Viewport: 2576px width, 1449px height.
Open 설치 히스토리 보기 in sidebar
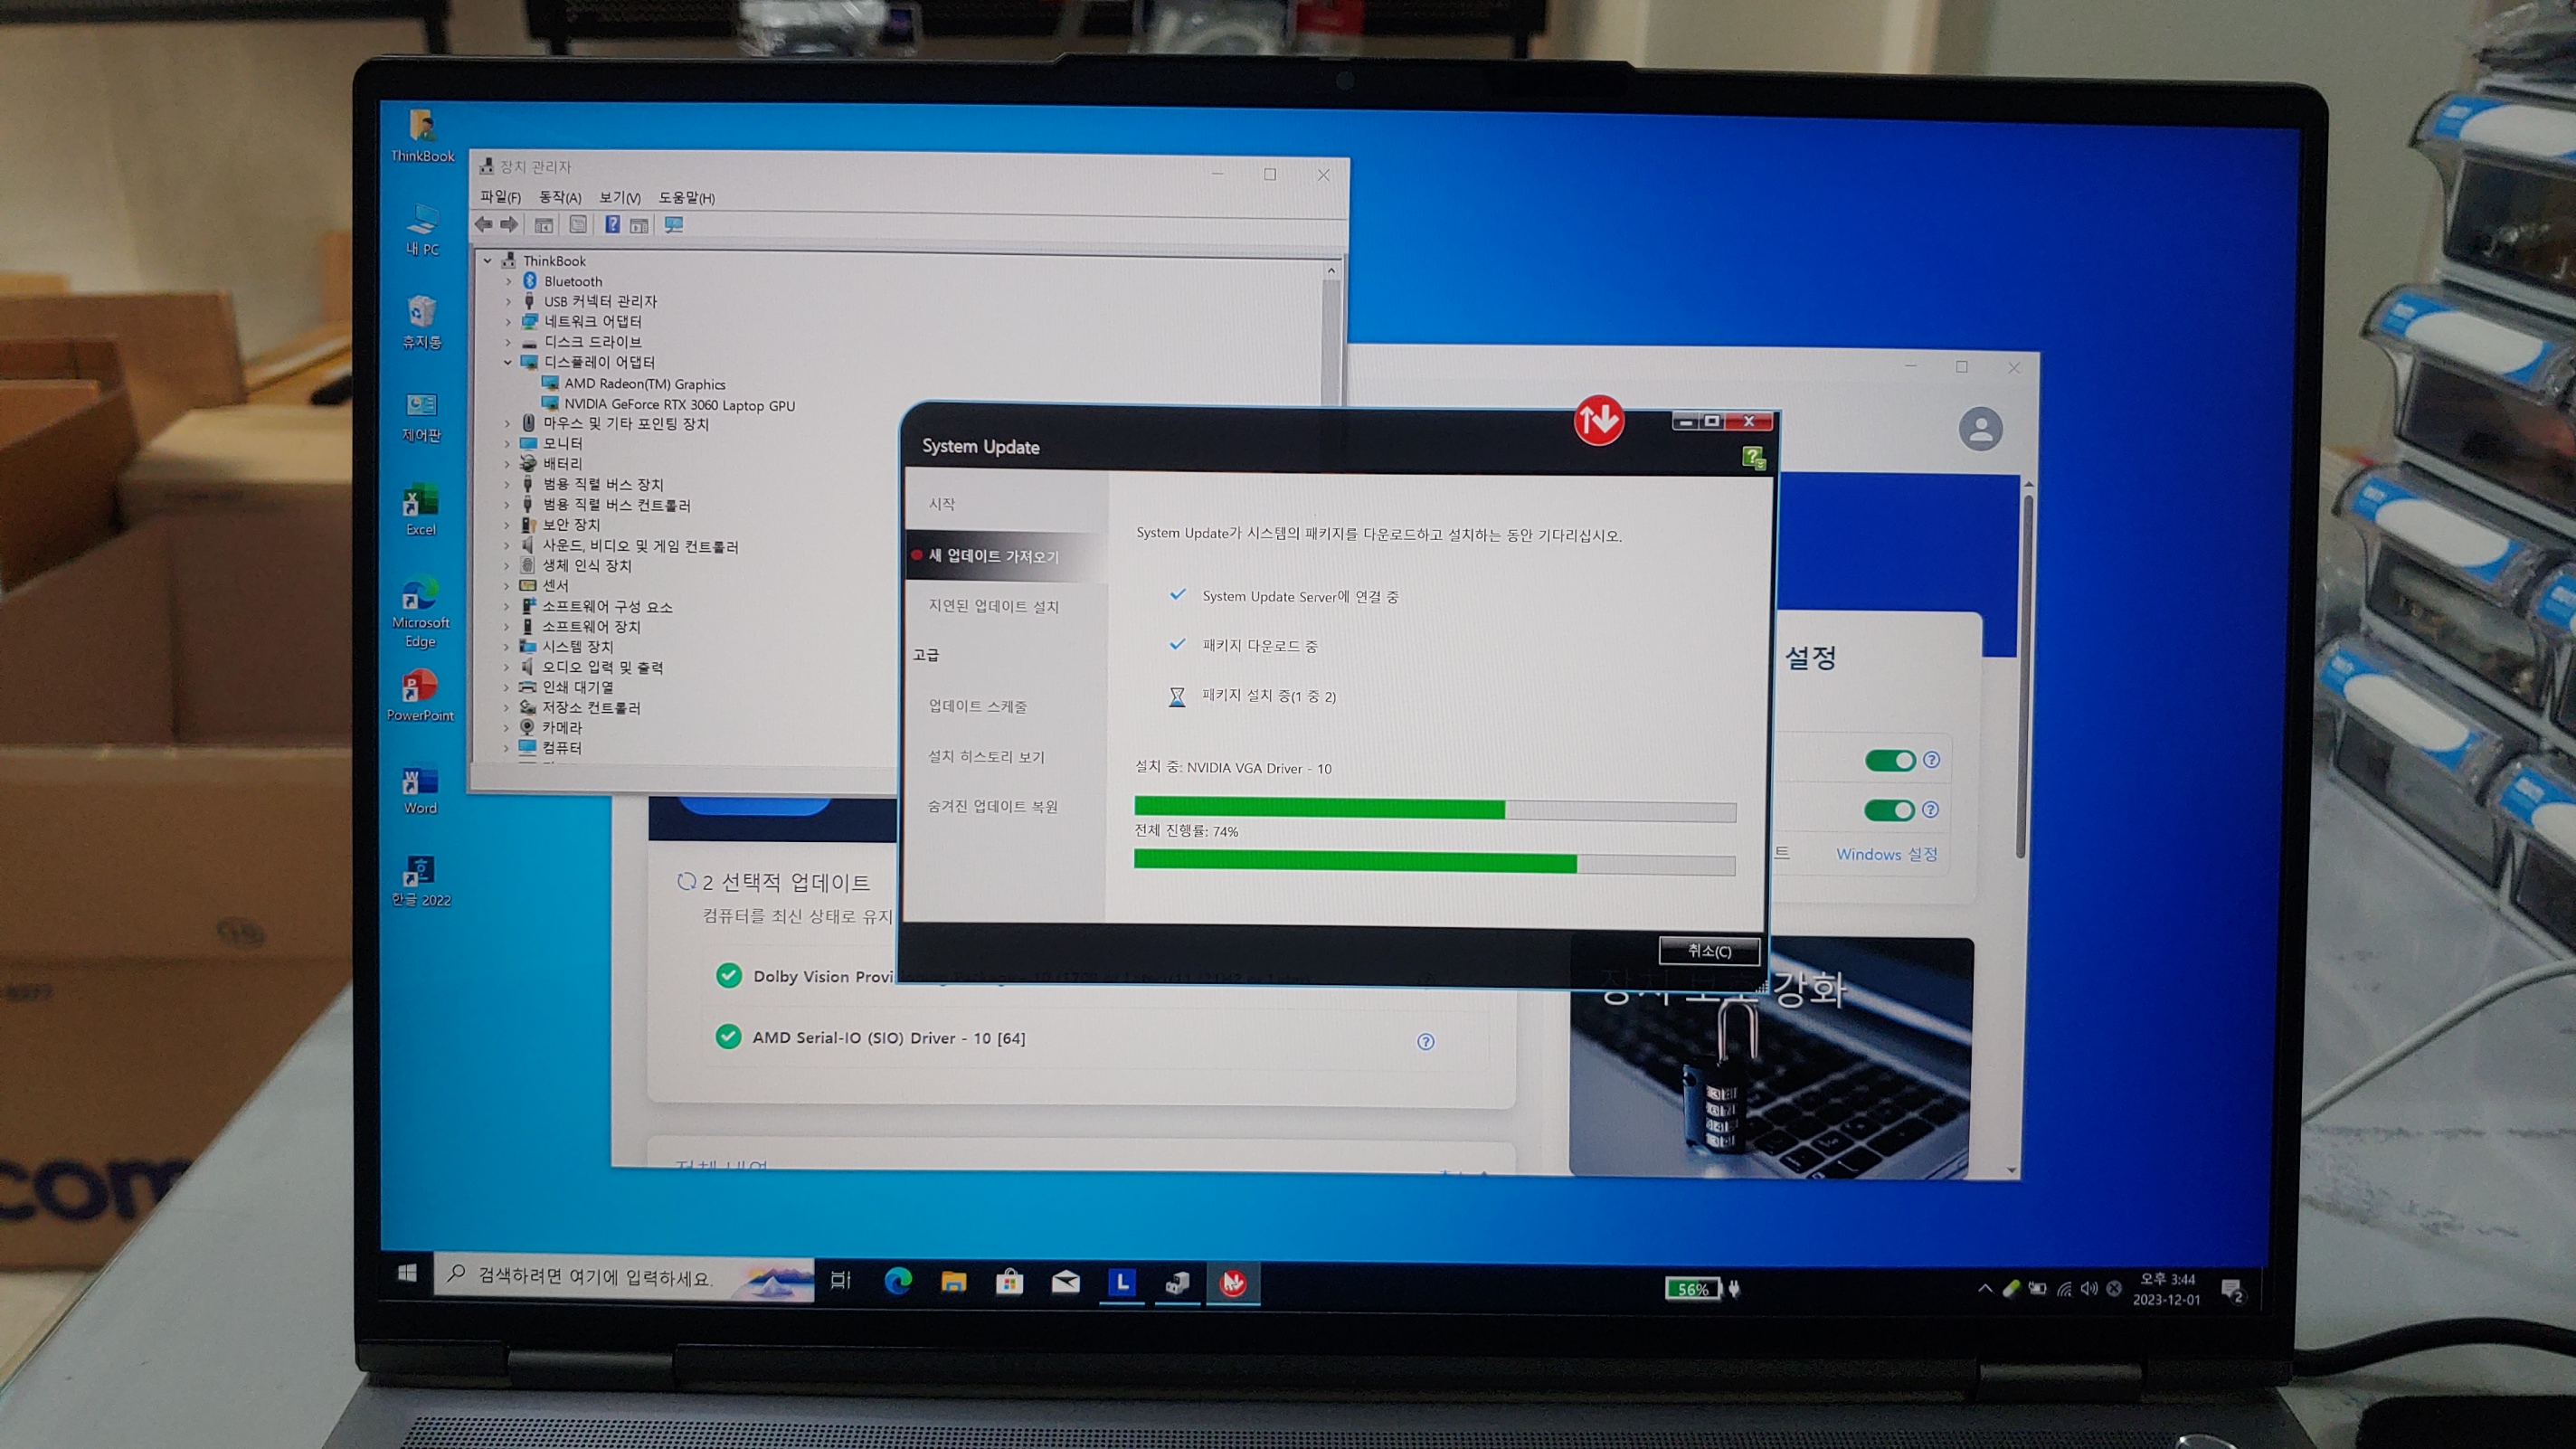point(986,757)
